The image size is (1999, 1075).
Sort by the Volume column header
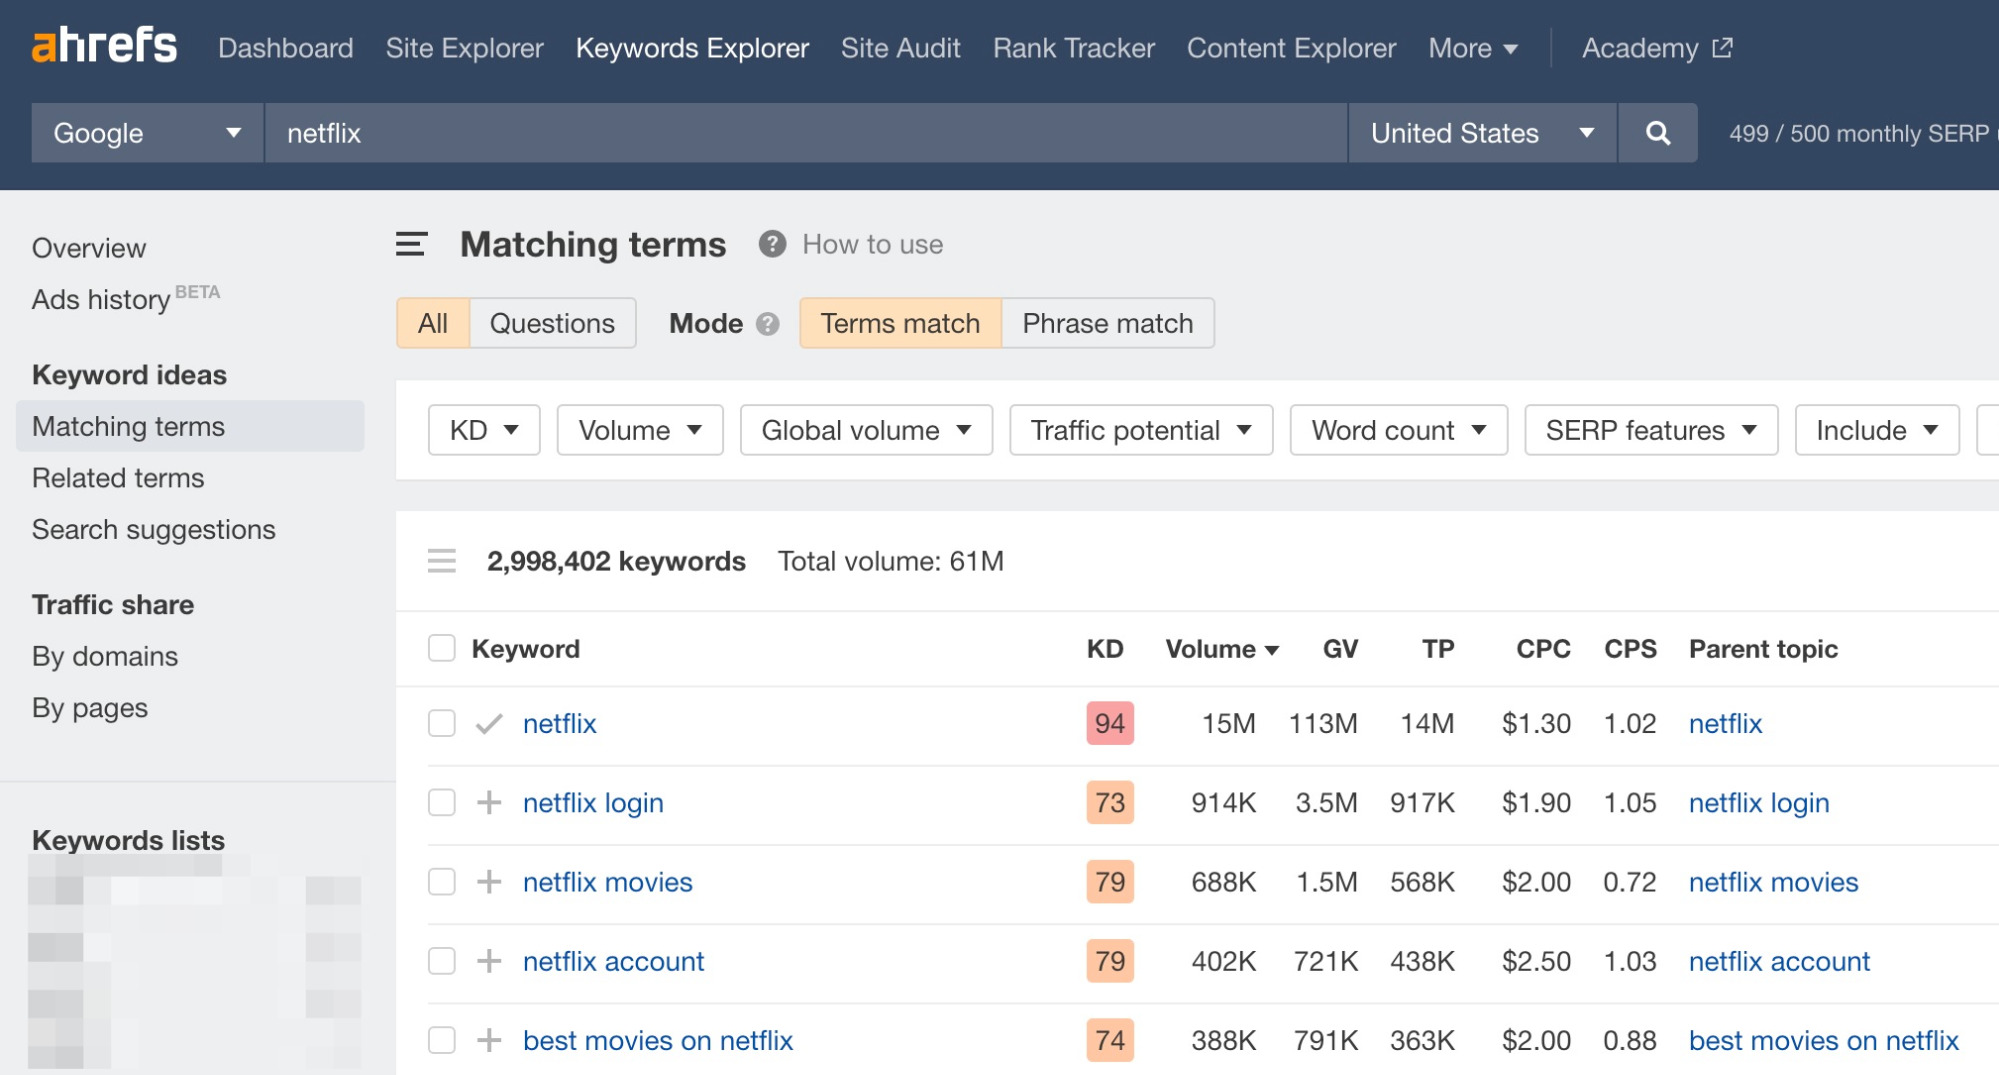point(1222,648)
